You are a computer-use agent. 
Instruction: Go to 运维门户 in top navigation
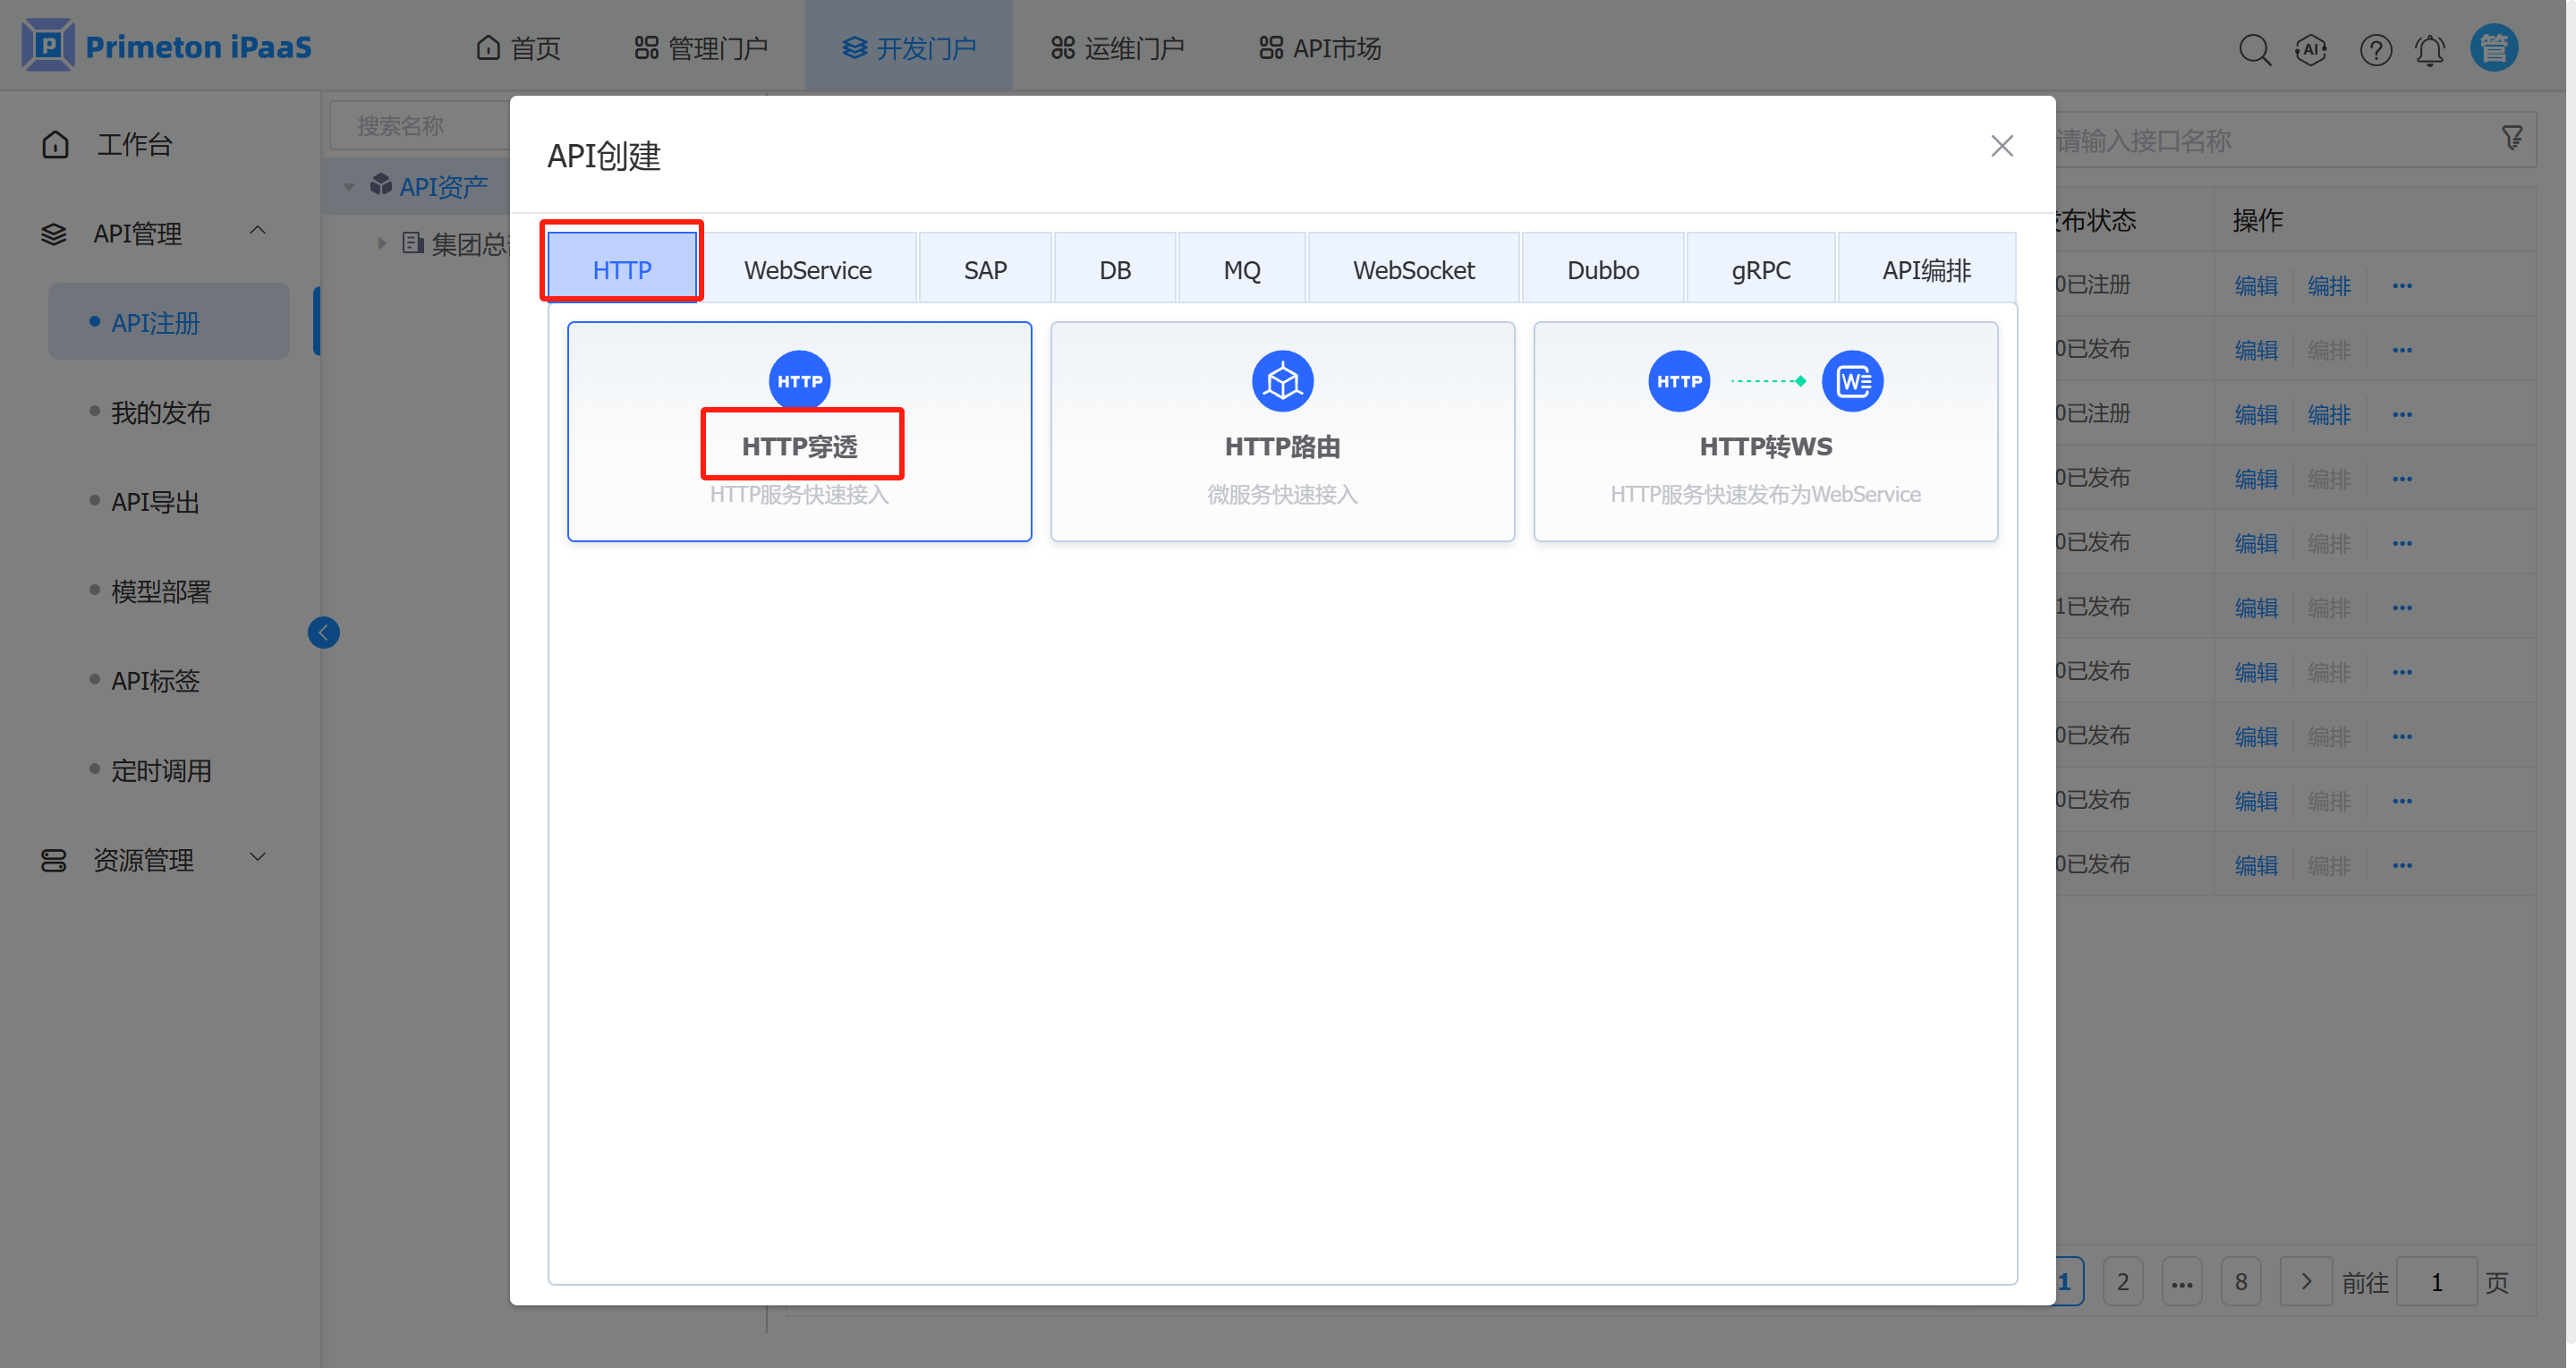click(x=1117, y=48)
